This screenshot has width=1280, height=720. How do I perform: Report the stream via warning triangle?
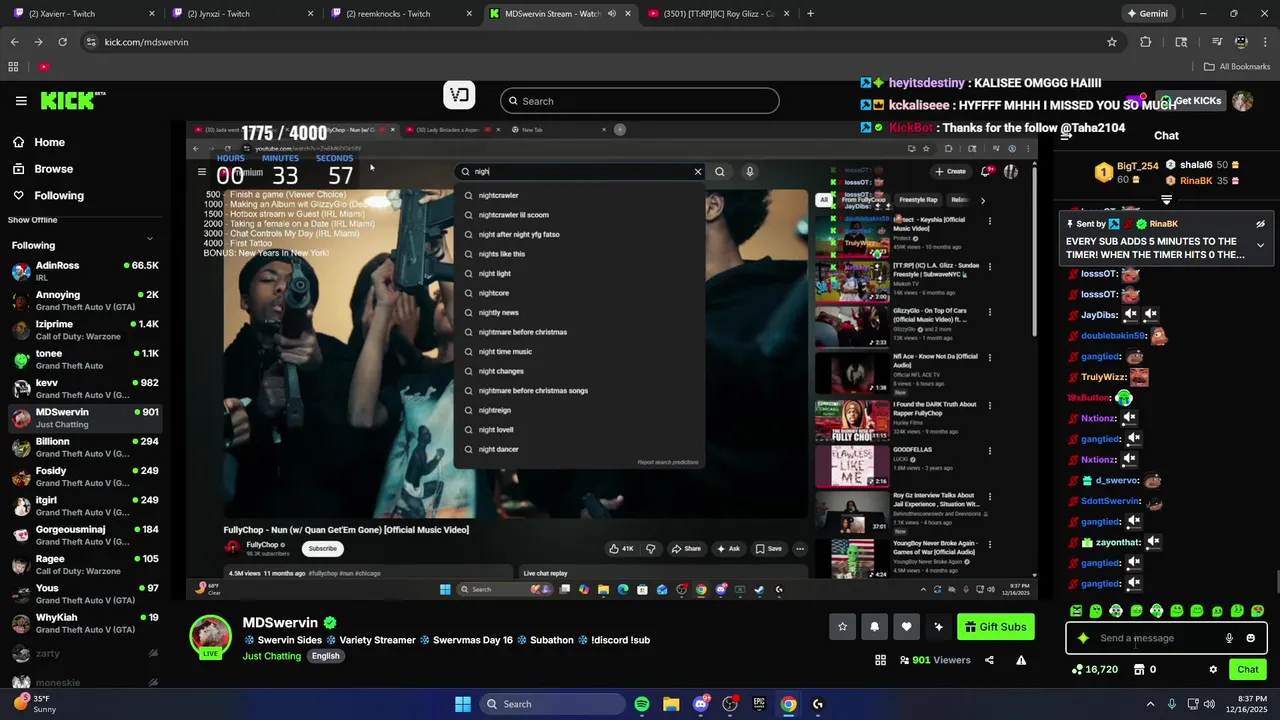pyautogui.click(x=1021, y=660)
